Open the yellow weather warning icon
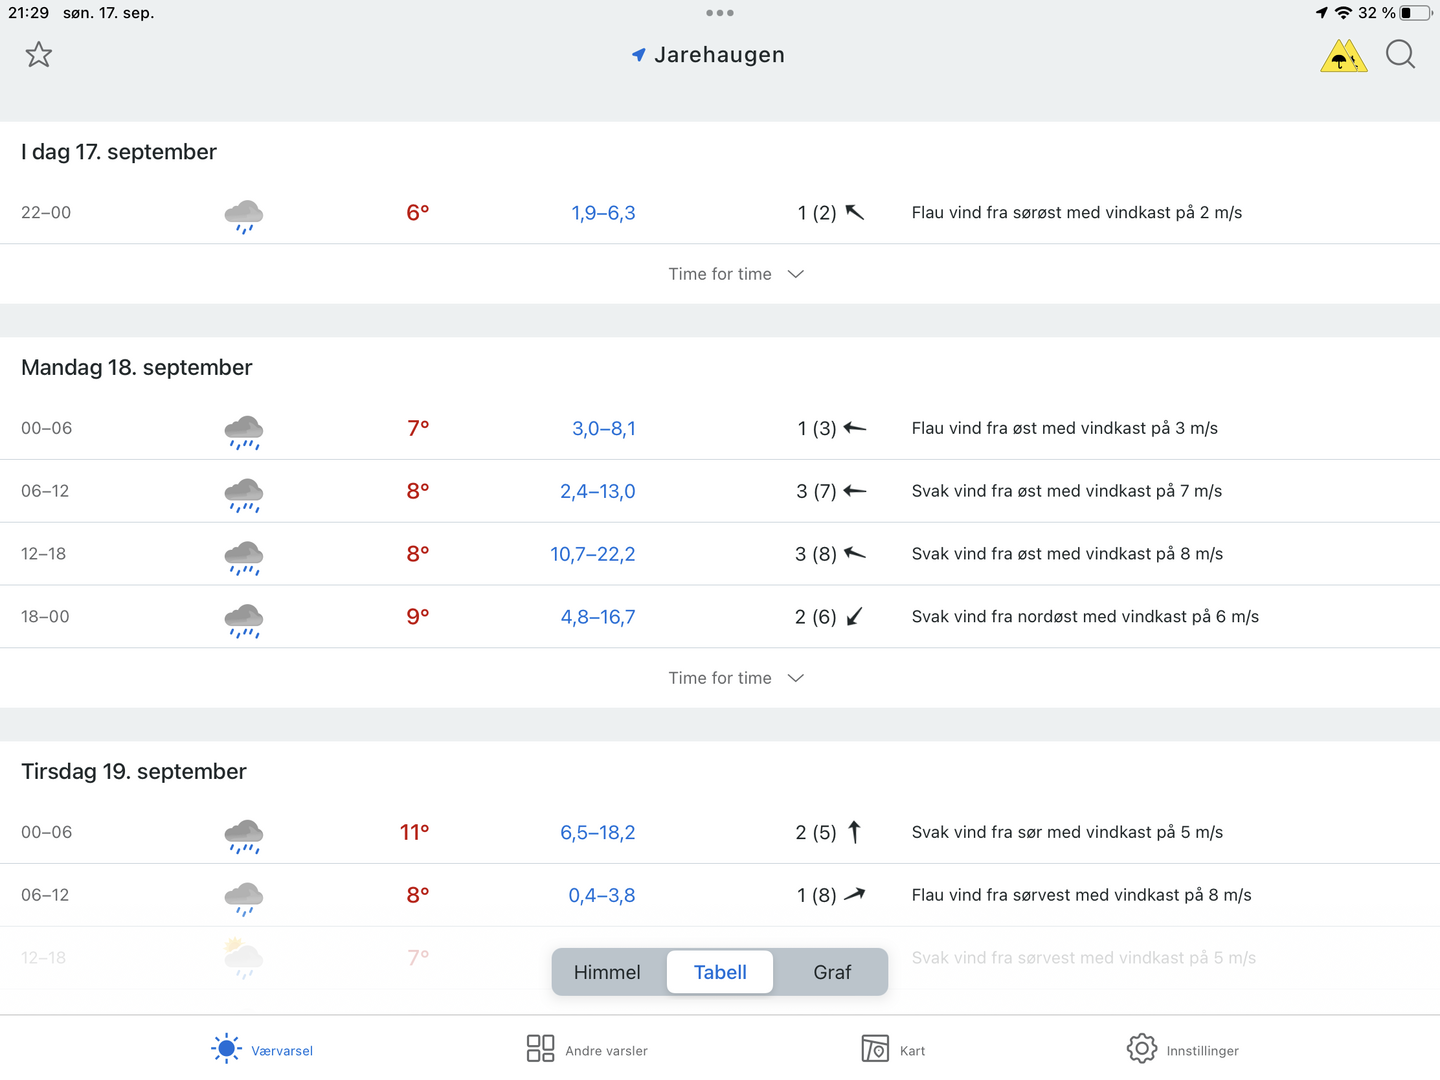The width and height of the screenshot is (1440, 1080). [x=1343, y=56]
